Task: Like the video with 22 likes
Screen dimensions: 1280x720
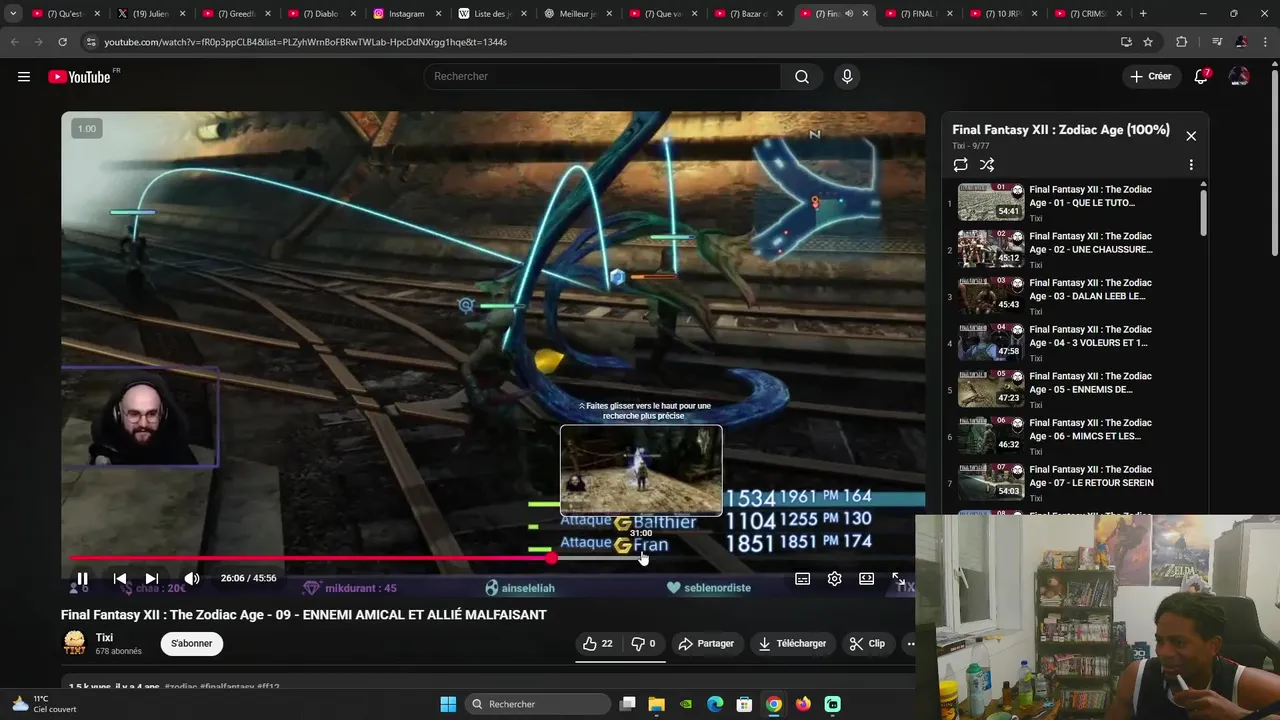Action: pos(598,644)
